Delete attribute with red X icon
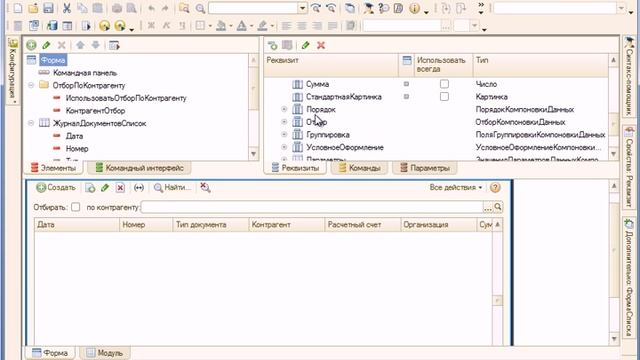 point(321,45)
